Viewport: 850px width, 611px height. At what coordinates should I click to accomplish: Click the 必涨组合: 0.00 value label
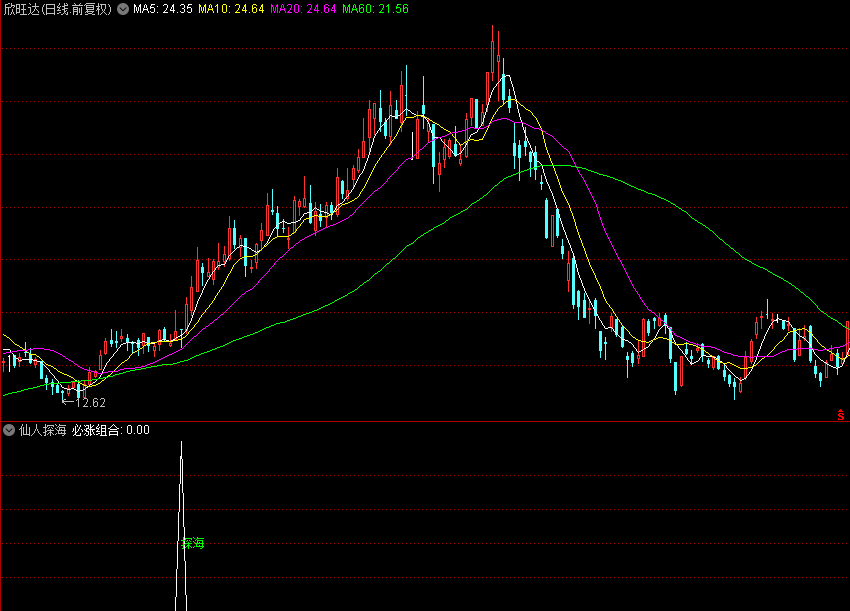click(111, 430)
